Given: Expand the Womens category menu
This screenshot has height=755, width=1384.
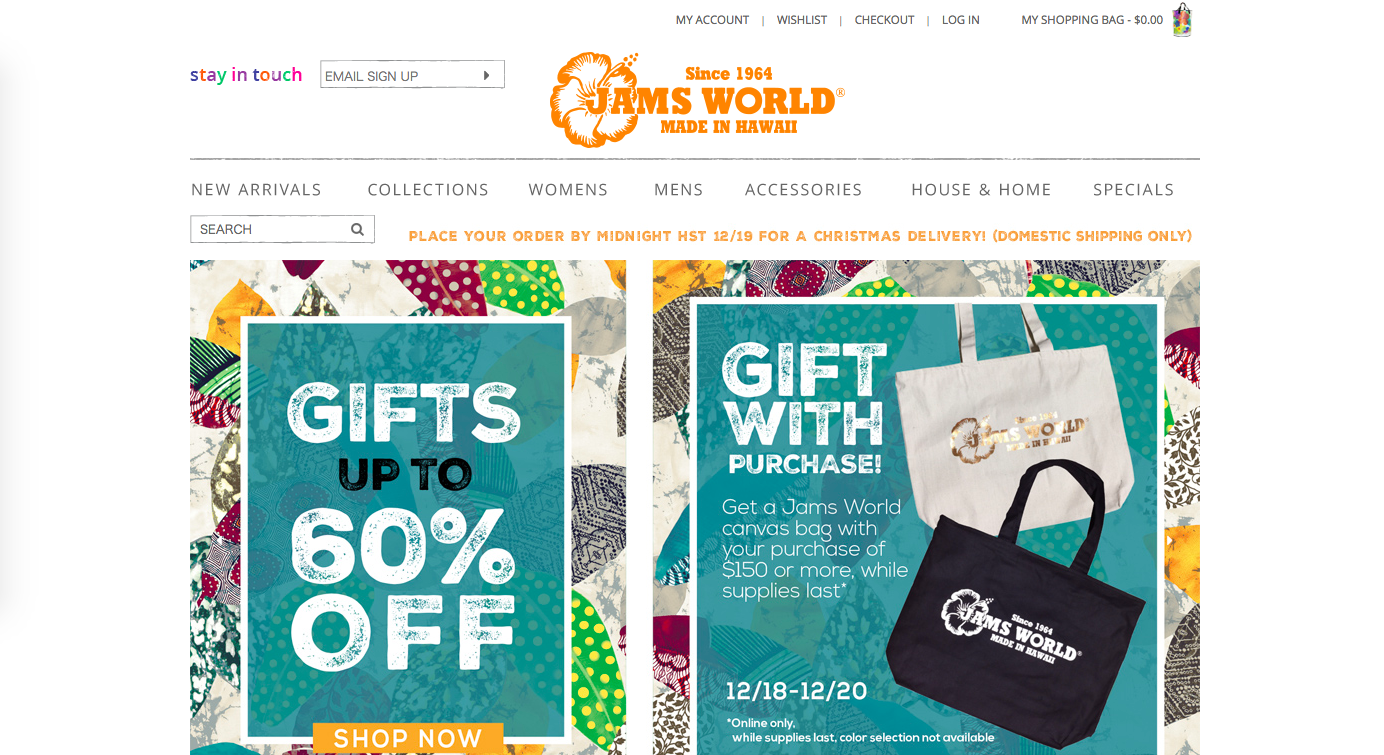Looking at the screenshot, I should (x=568, y=190).
